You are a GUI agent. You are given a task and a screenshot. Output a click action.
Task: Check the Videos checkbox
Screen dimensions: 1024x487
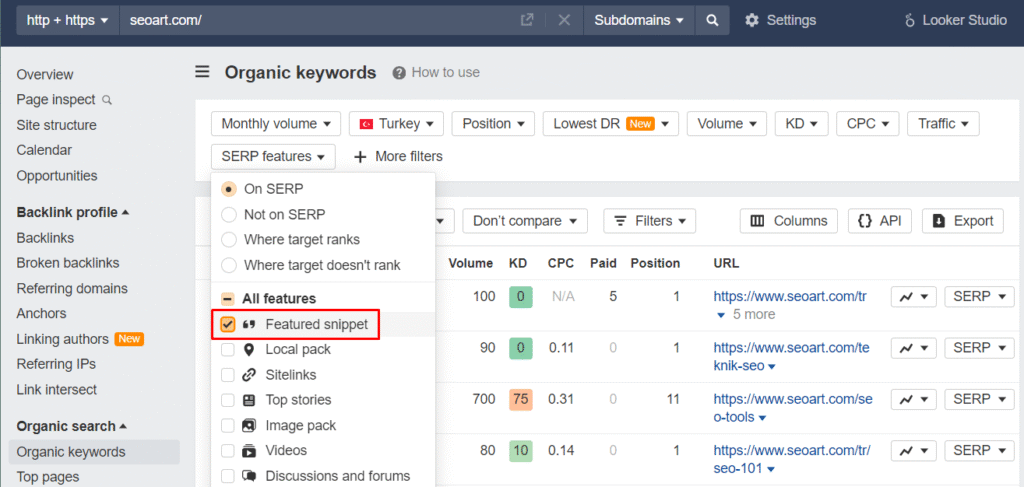[x=228, y=450]
